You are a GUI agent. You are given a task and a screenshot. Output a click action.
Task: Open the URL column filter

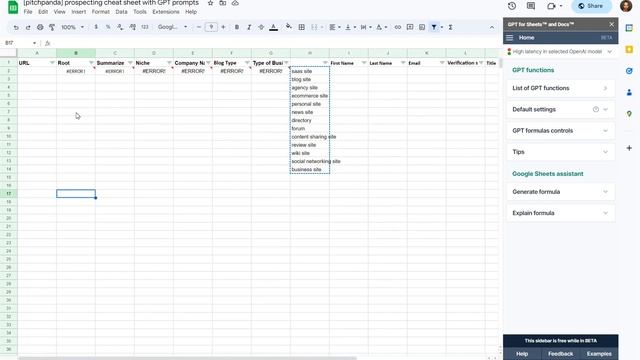coord(52,62)
